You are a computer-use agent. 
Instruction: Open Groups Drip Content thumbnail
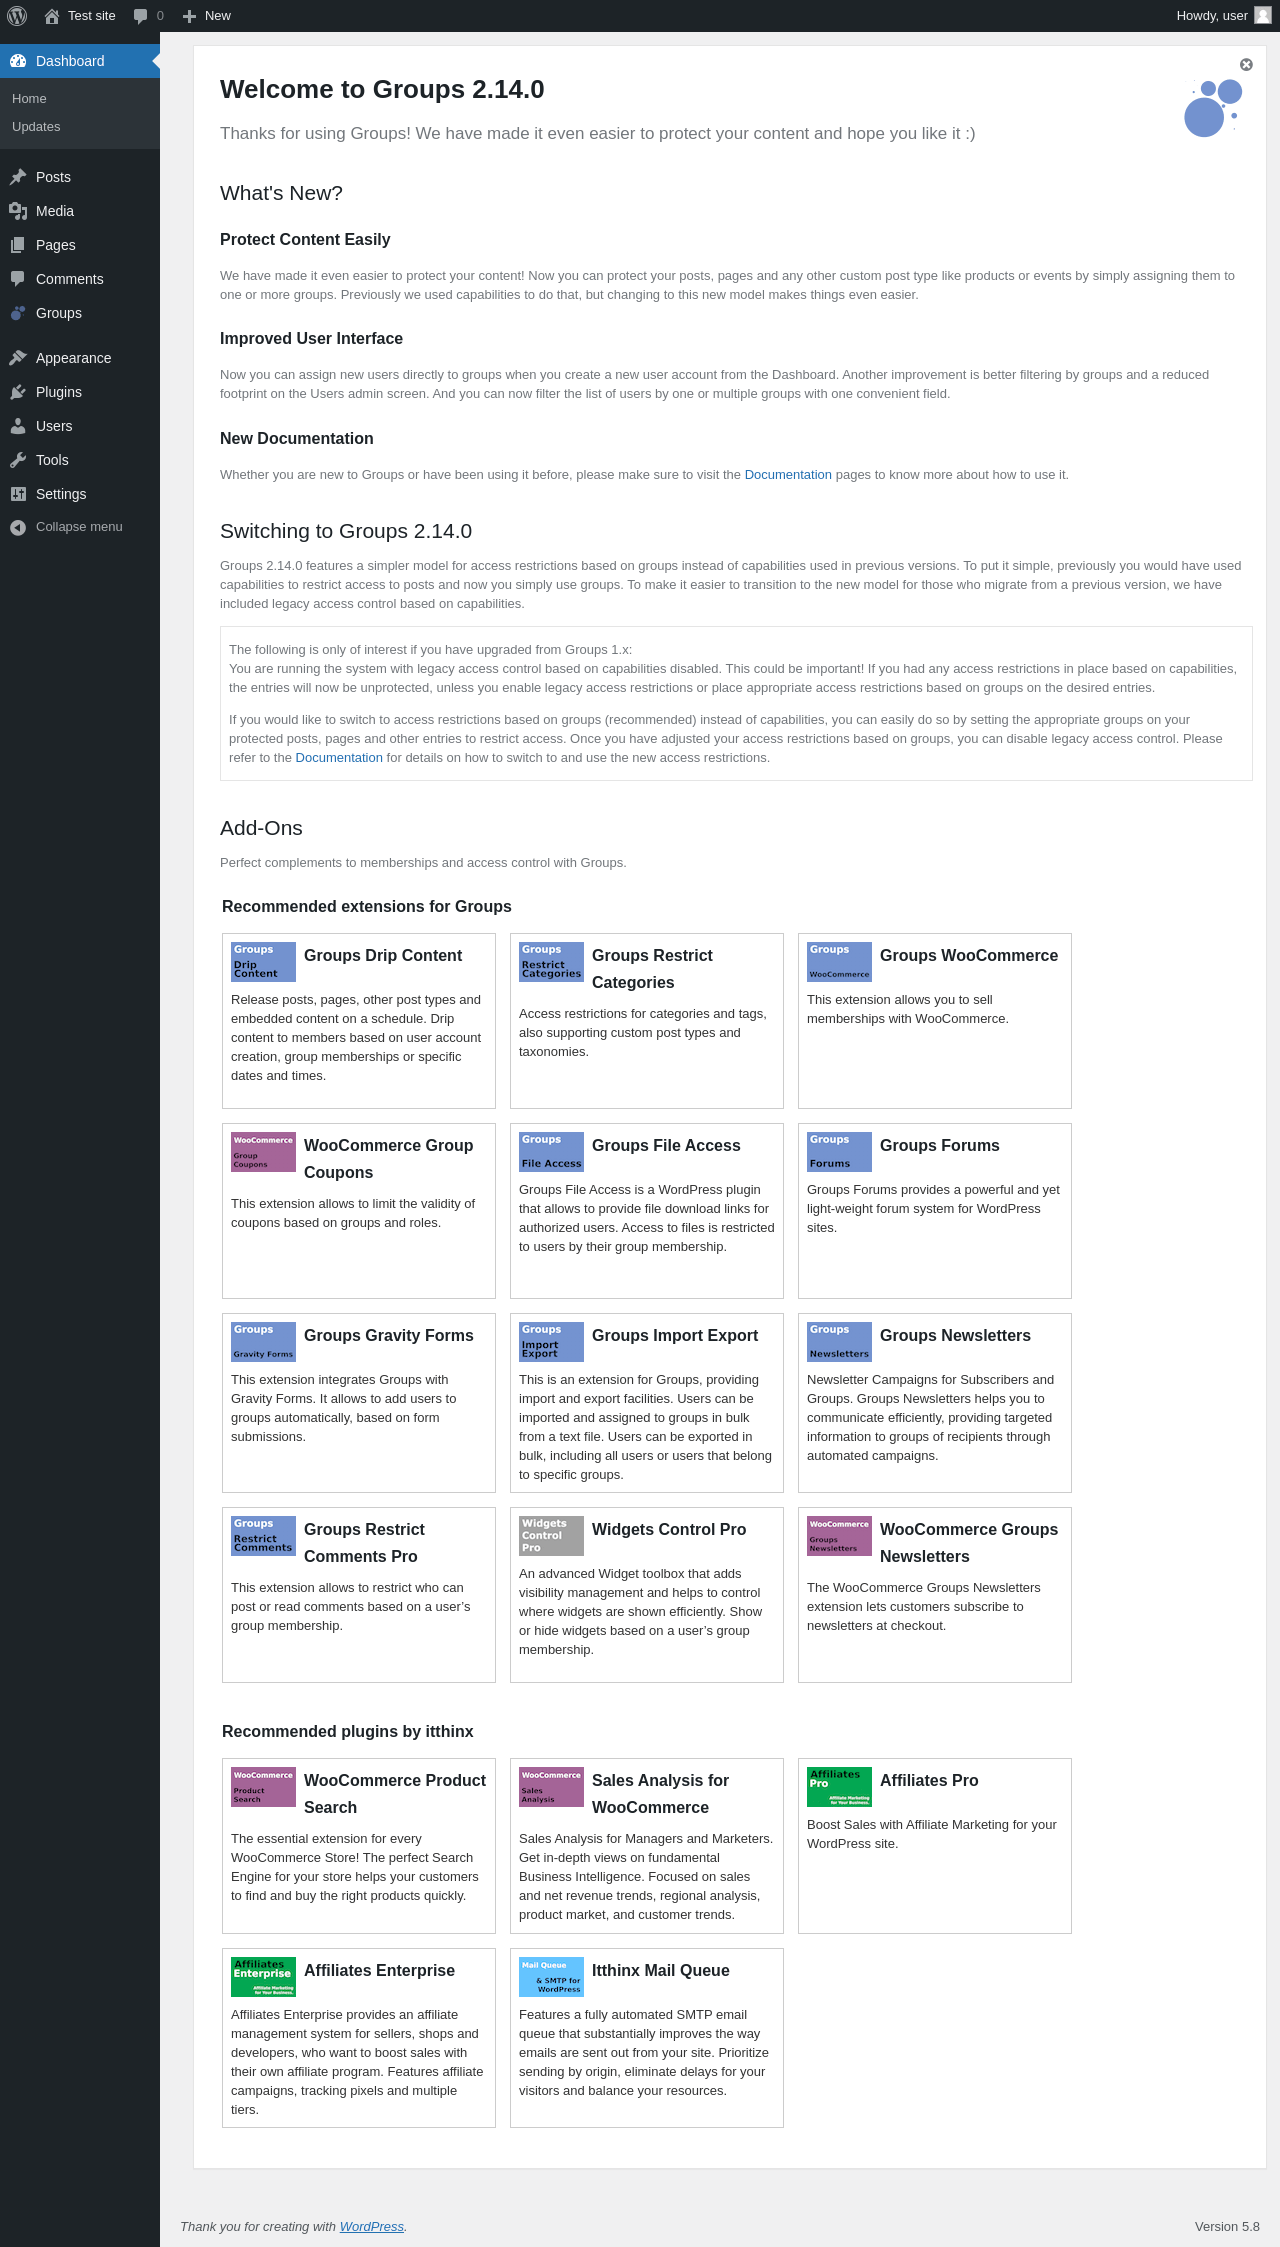pyautogui.click(x=264, y=962)
